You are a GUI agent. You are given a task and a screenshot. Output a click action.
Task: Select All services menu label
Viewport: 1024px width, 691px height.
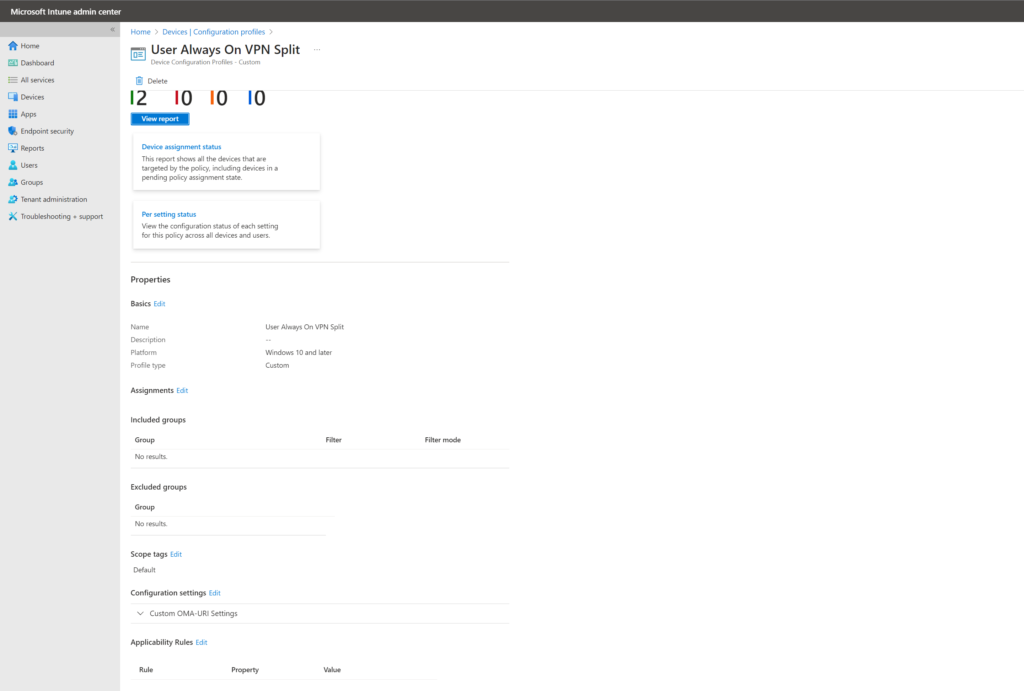tap(37, 80)
